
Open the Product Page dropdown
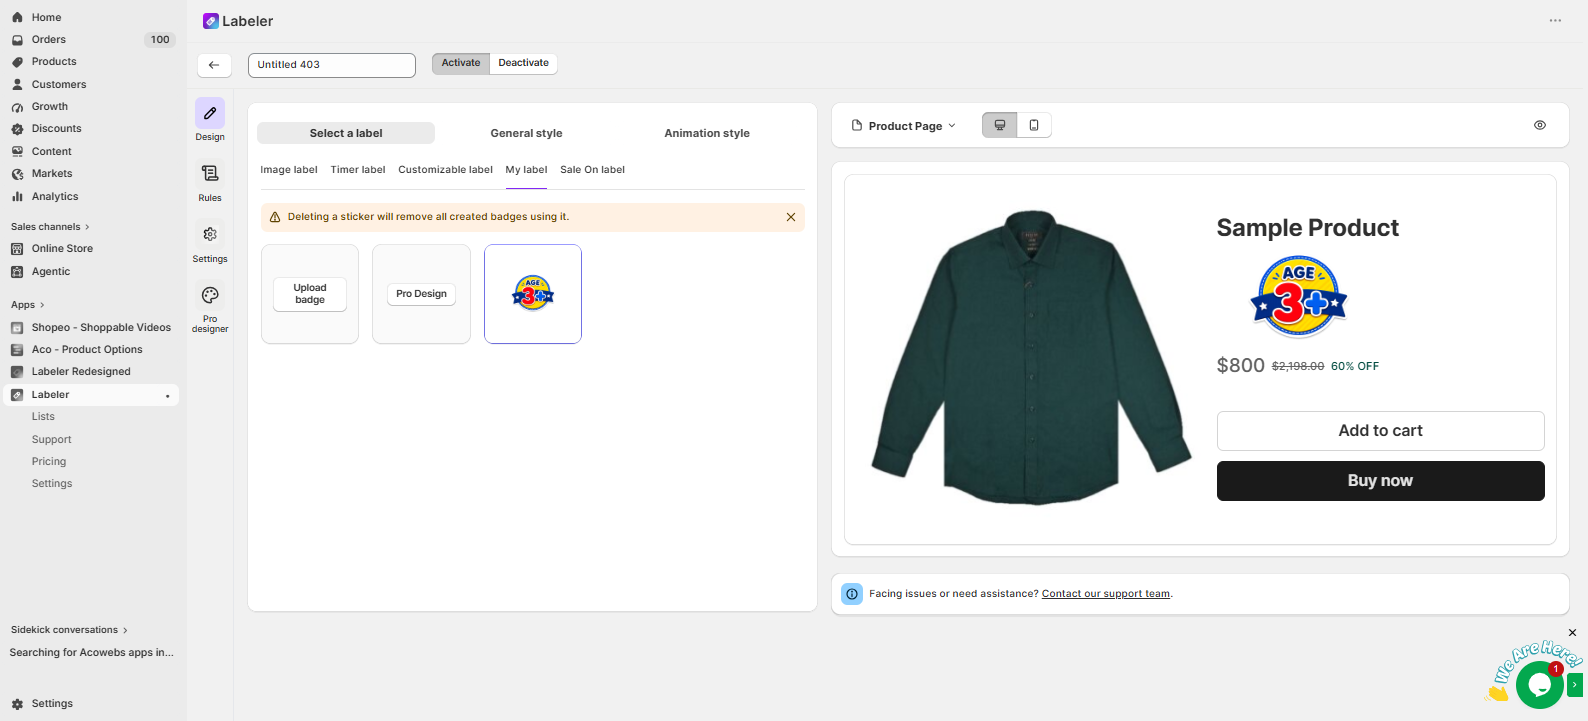click(904, 126)
